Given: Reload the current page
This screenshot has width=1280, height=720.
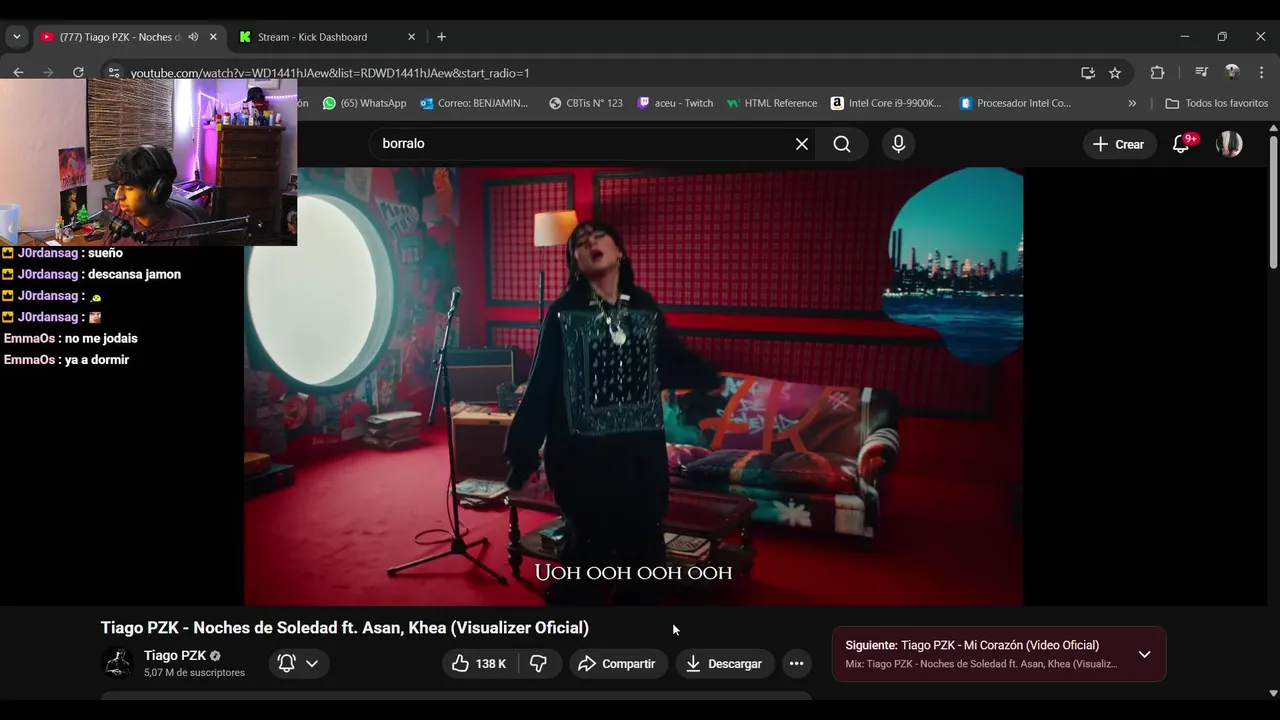Looking at the screenshot, I should [x=78, y=72].
